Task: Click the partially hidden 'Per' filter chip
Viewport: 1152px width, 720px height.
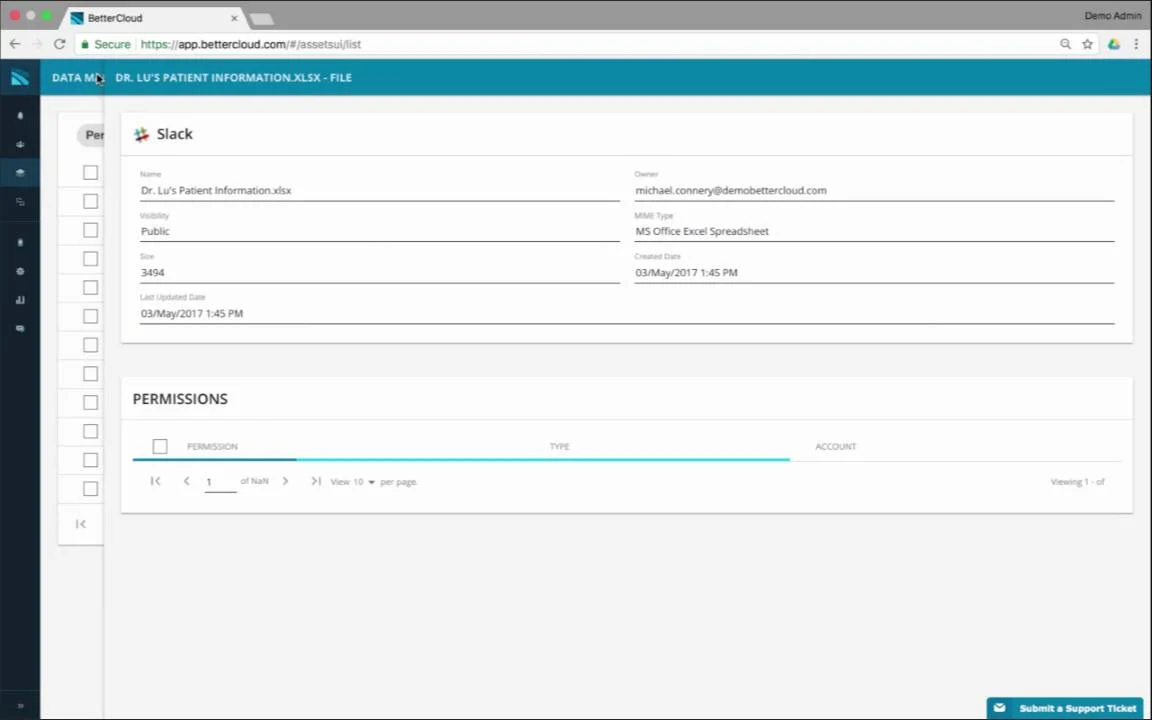Action: click(91, 135)
